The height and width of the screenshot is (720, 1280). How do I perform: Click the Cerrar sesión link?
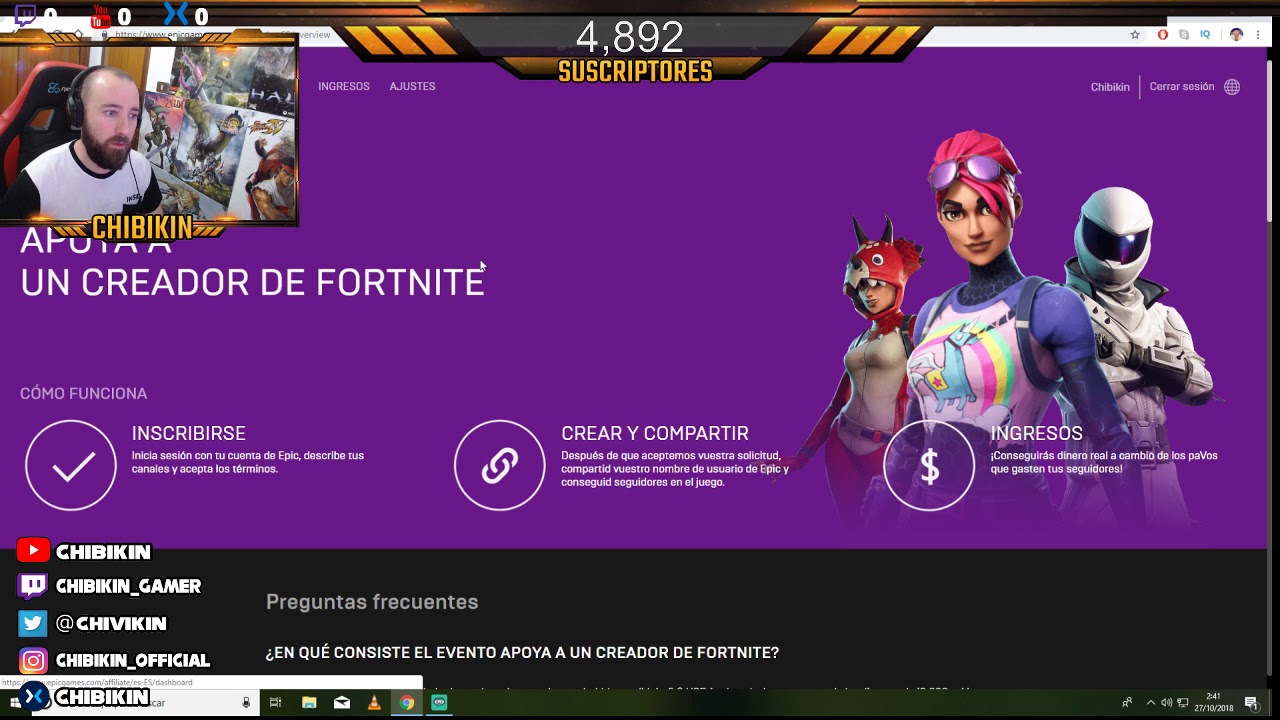(x=1181, y=87)
